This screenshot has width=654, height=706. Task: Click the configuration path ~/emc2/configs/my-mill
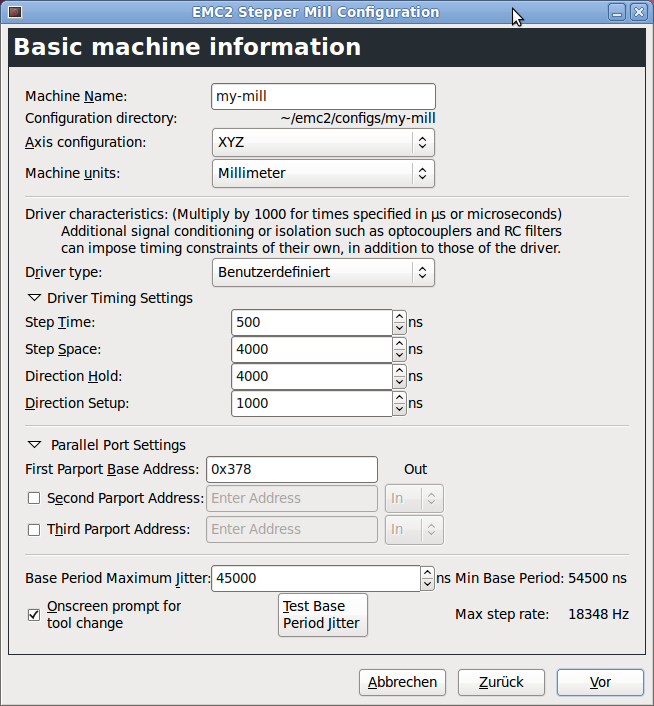click(x=358, y=118)
